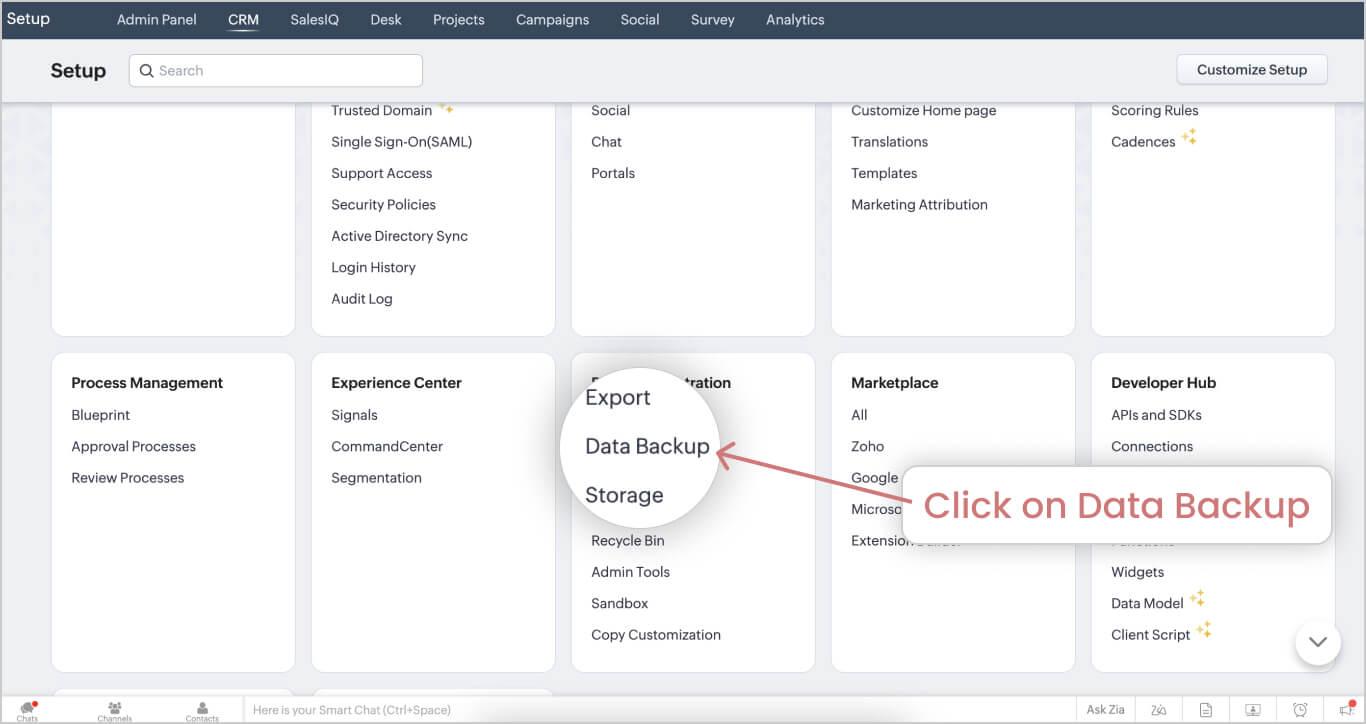The height and width of the screenshot is (724, 1366).
Task: Click the Customize Setup button
Action: (x=1251, y=69)
